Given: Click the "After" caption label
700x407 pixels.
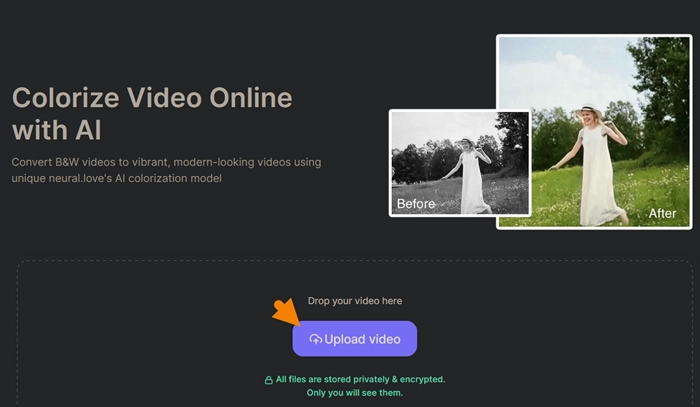Looking at the screenshot, I should (x=662, y=213).
